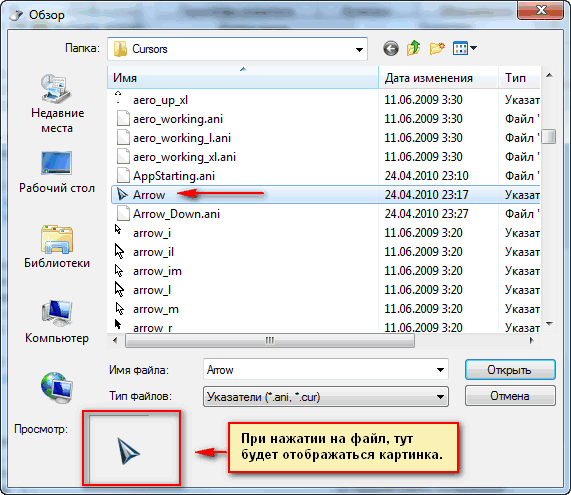Click vertical scrollbar down arrow

click(549, 323)
